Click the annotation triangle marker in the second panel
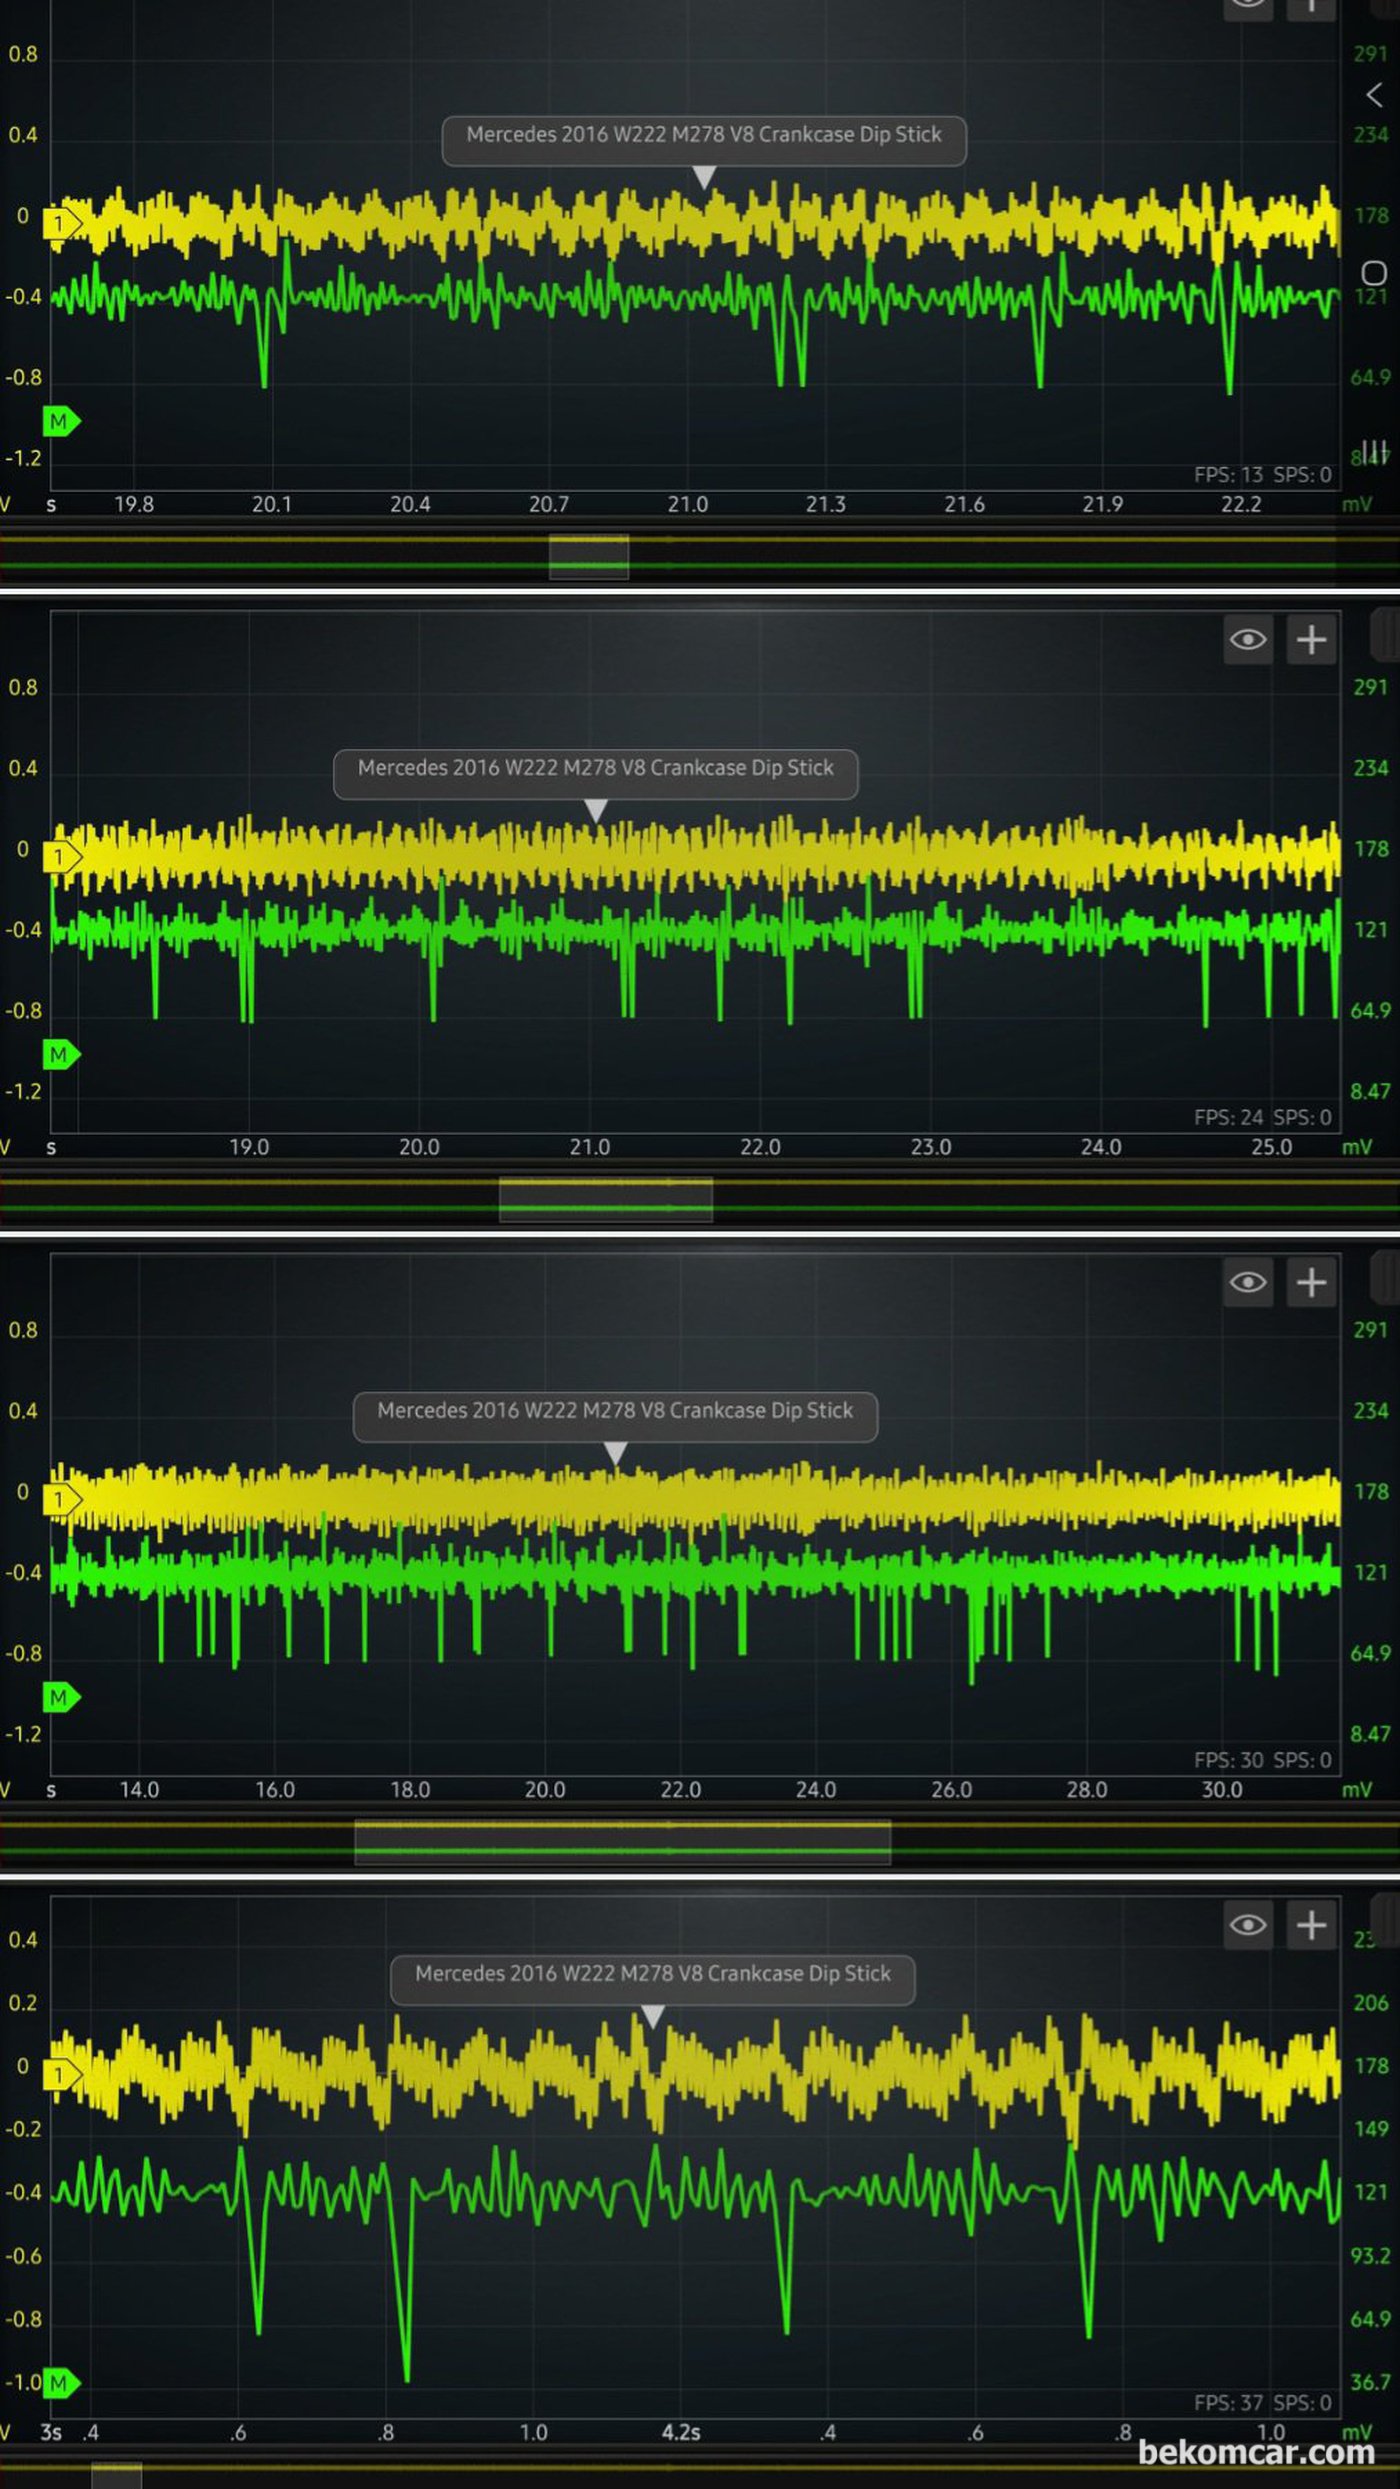Image resolution: width=1400 pixels, height=2489 pixels. 596,810
